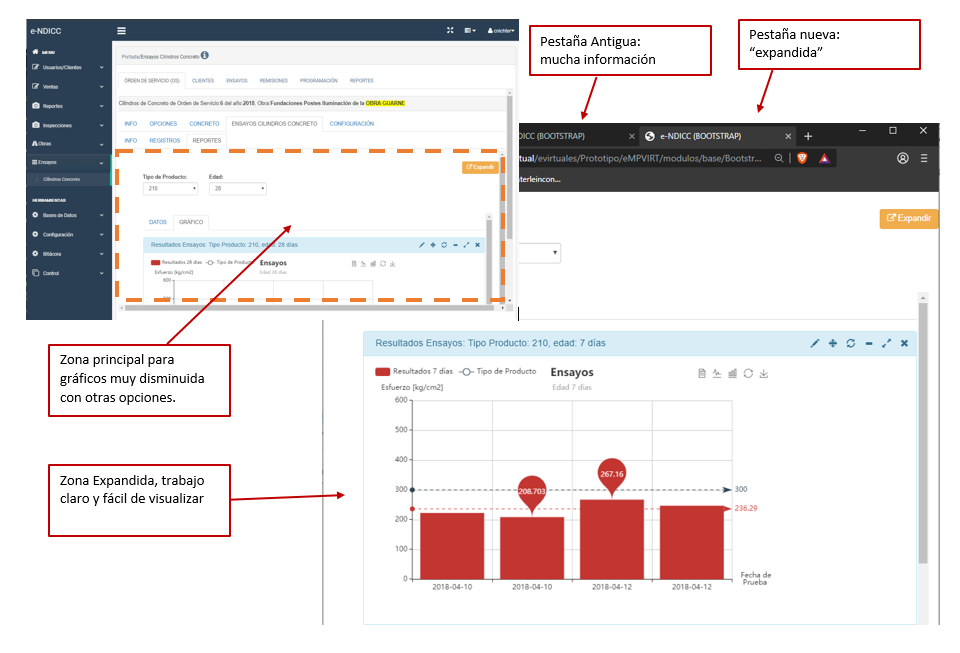Select the CONFIGURACIÓN tab
Viewport: 960px width, 653px height.
351,124
